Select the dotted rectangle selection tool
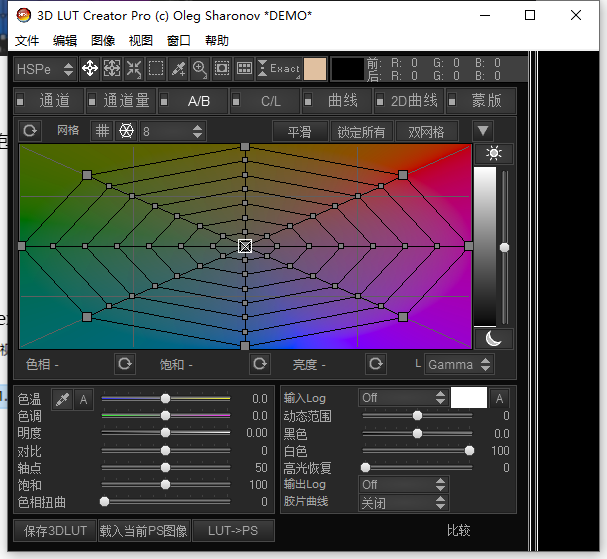The image size is (607, 559). (x=156, y=69)
